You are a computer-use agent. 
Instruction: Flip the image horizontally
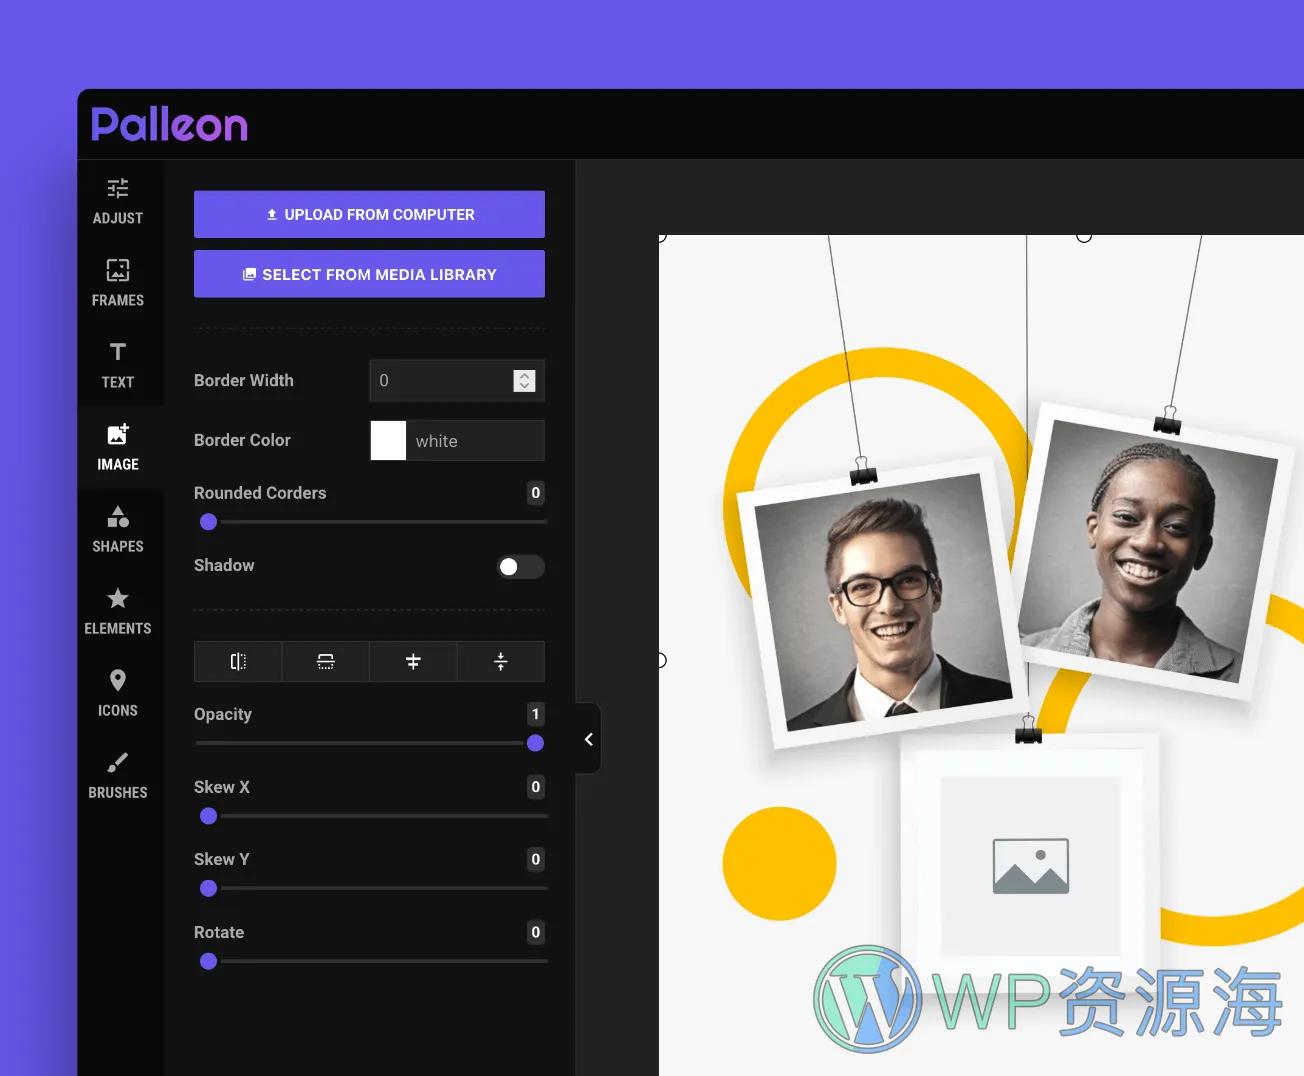(237, 661)
